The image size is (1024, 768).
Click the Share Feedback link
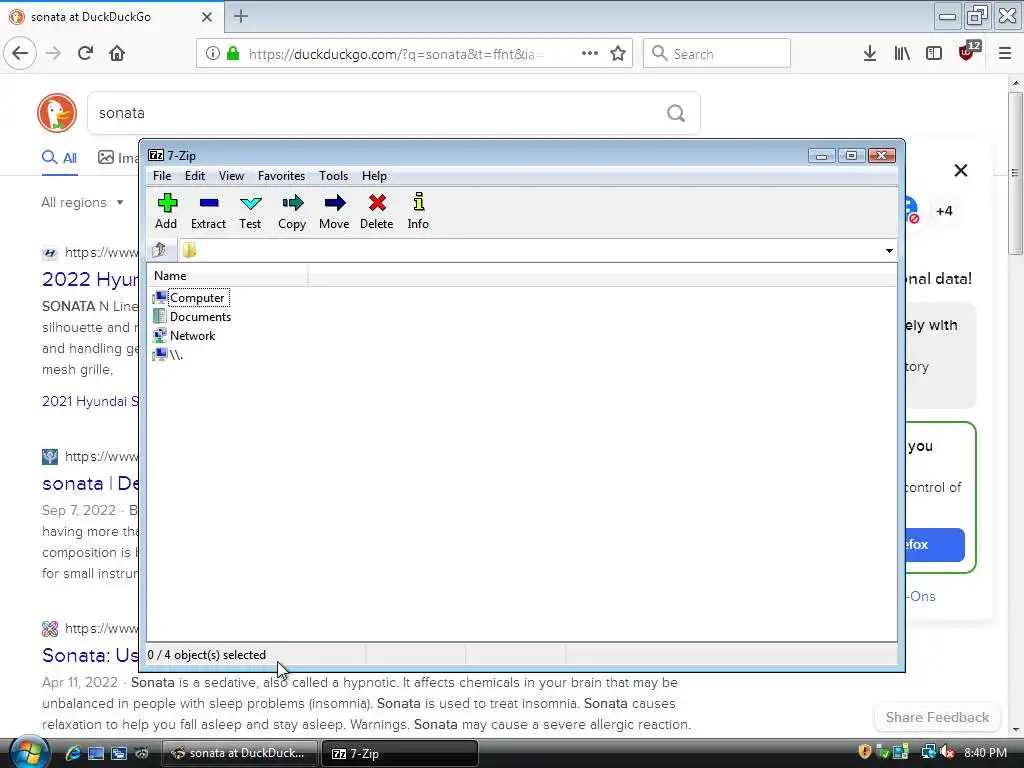click(937, 717)
